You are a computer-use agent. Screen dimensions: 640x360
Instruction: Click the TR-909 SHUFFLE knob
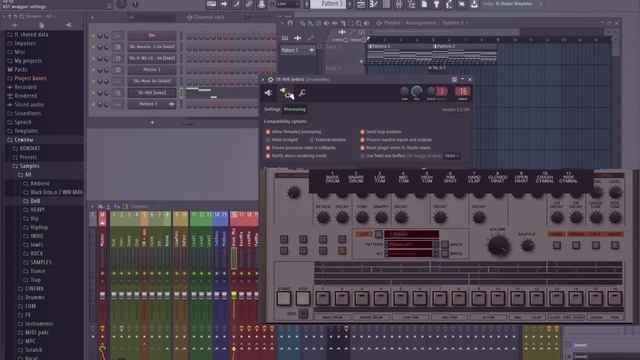pyautogui.click(x=527, y=245)
